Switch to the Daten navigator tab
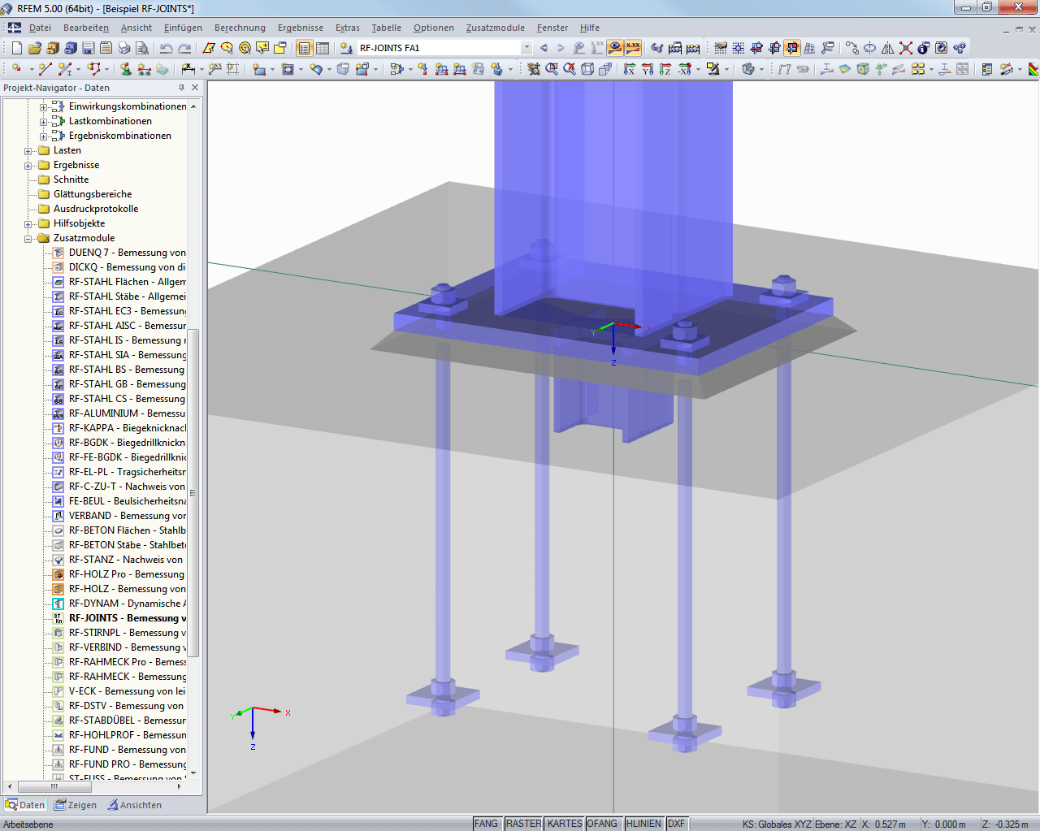 tap(25, 804)
